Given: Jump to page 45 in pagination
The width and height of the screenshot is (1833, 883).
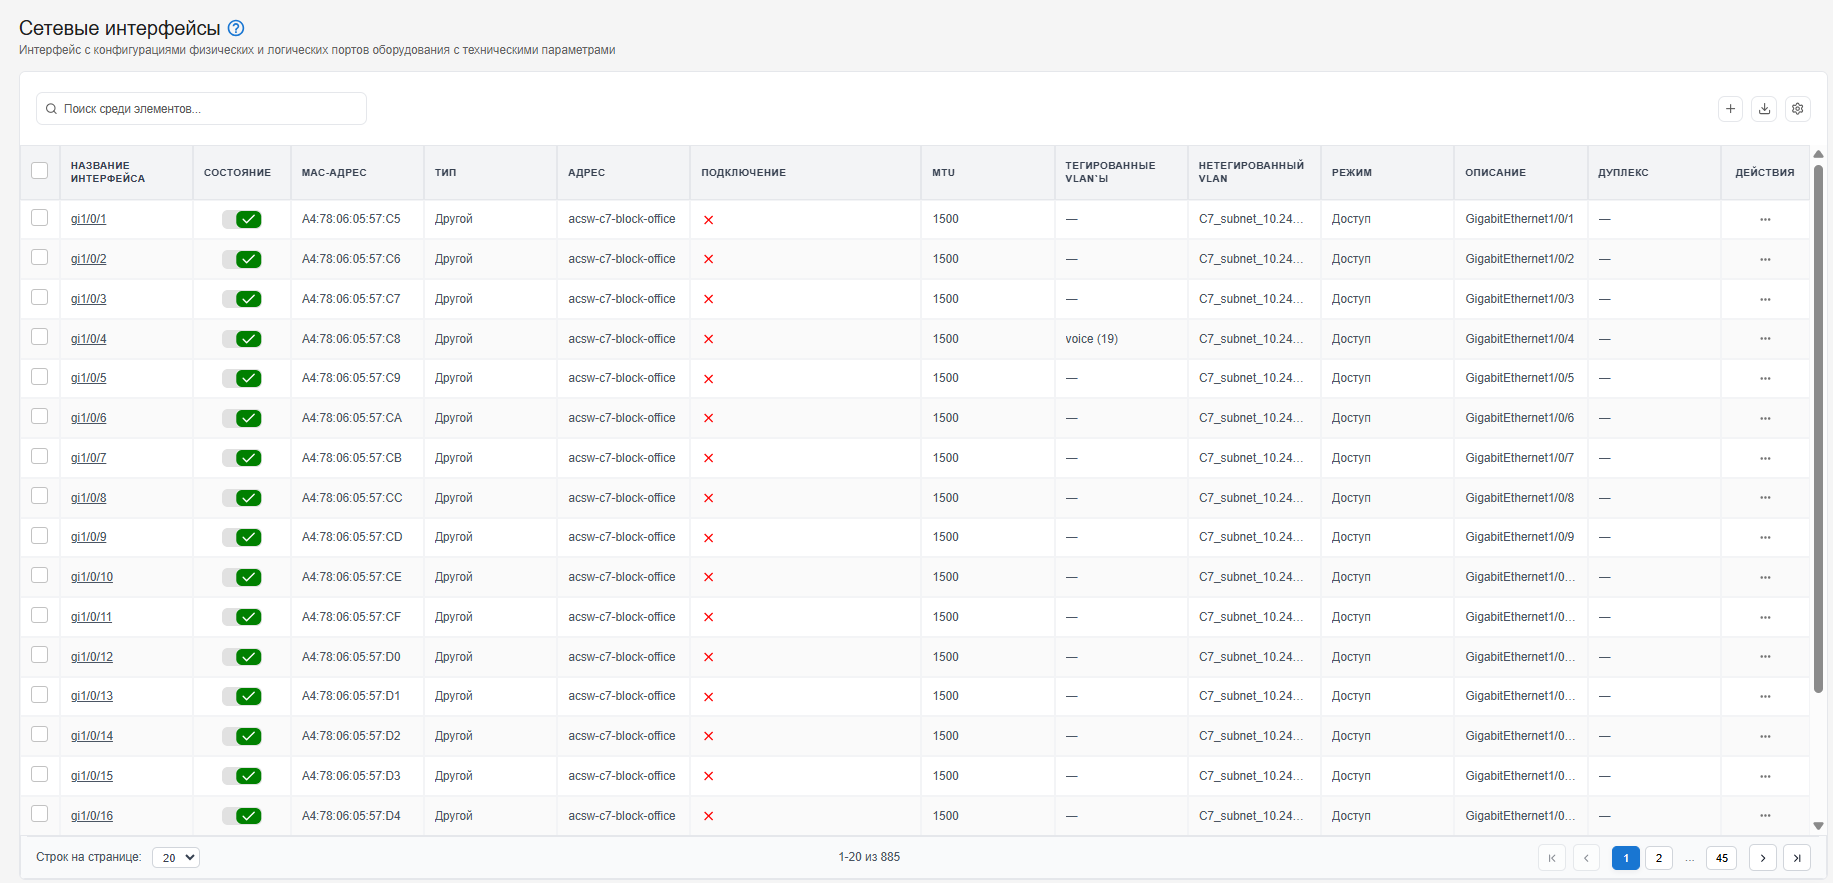Looking at the screenshot, I should tap(1722, 858).
